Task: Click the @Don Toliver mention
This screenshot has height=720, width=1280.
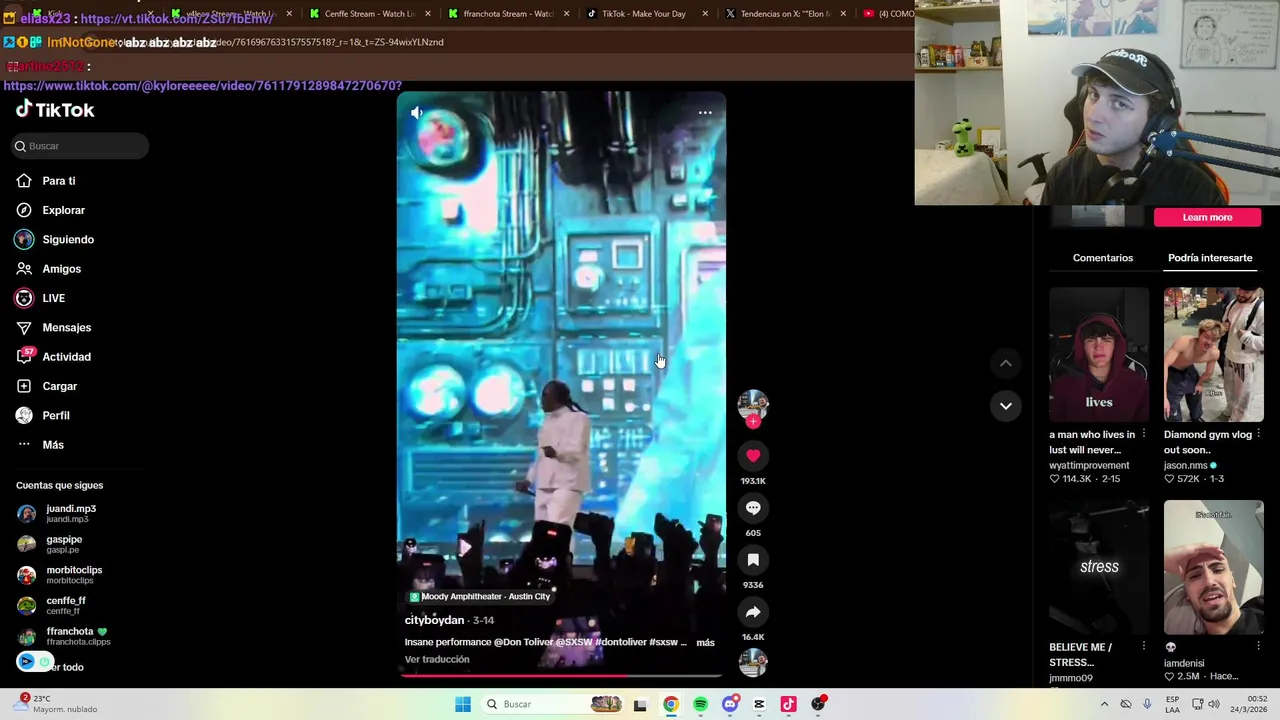Action: pyautogui.click(x=523, y=642)
